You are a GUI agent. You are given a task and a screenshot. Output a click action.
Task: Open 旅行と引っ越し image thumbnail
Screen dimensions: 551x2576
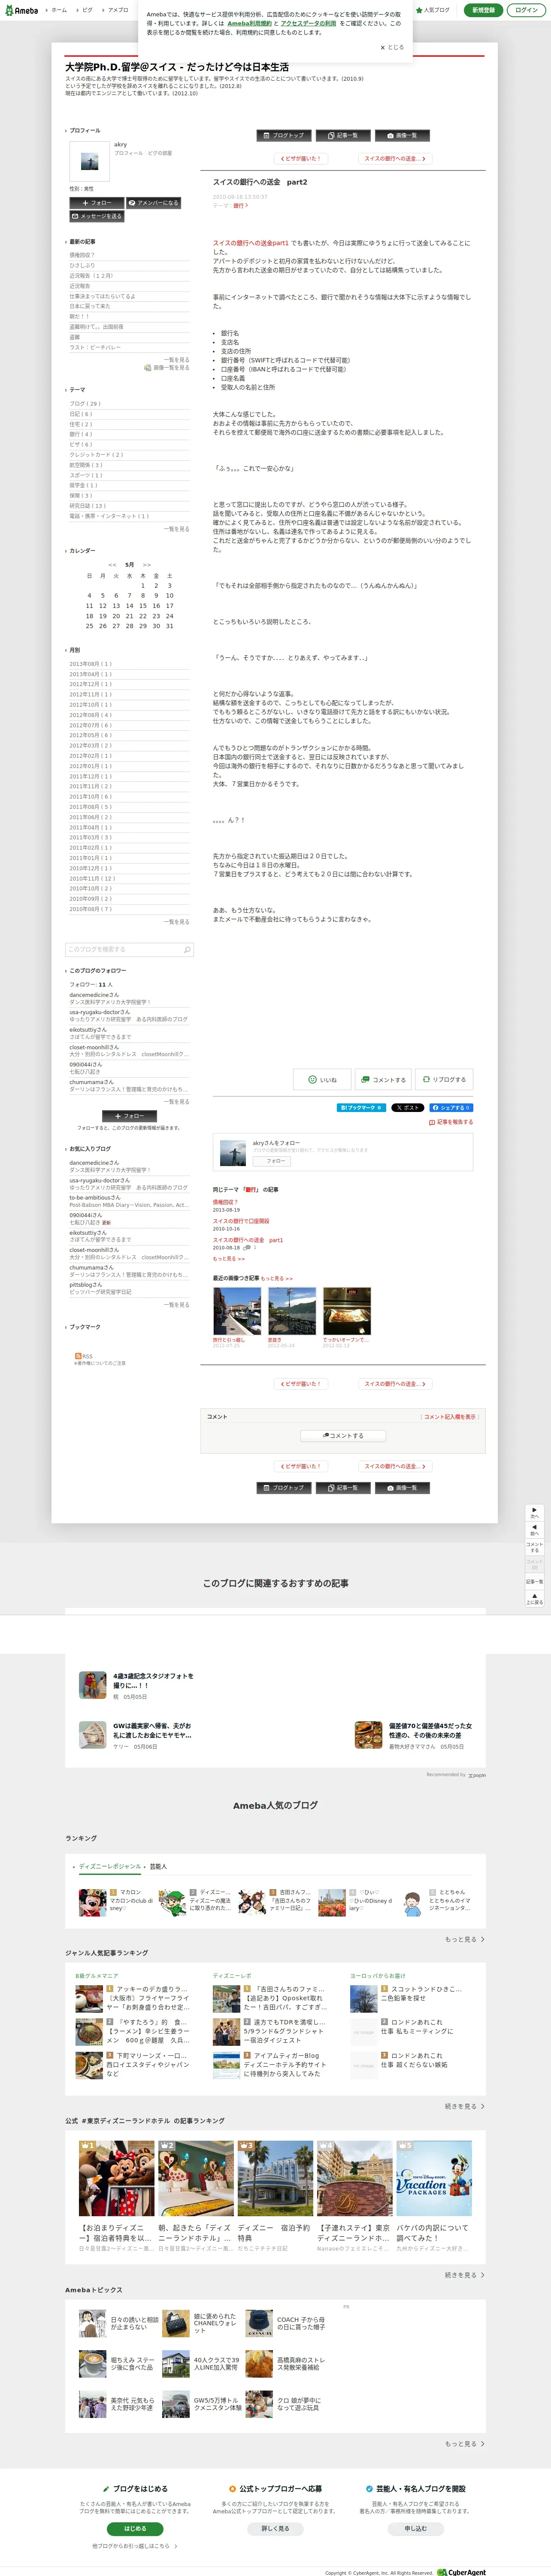pos(237,1311)
